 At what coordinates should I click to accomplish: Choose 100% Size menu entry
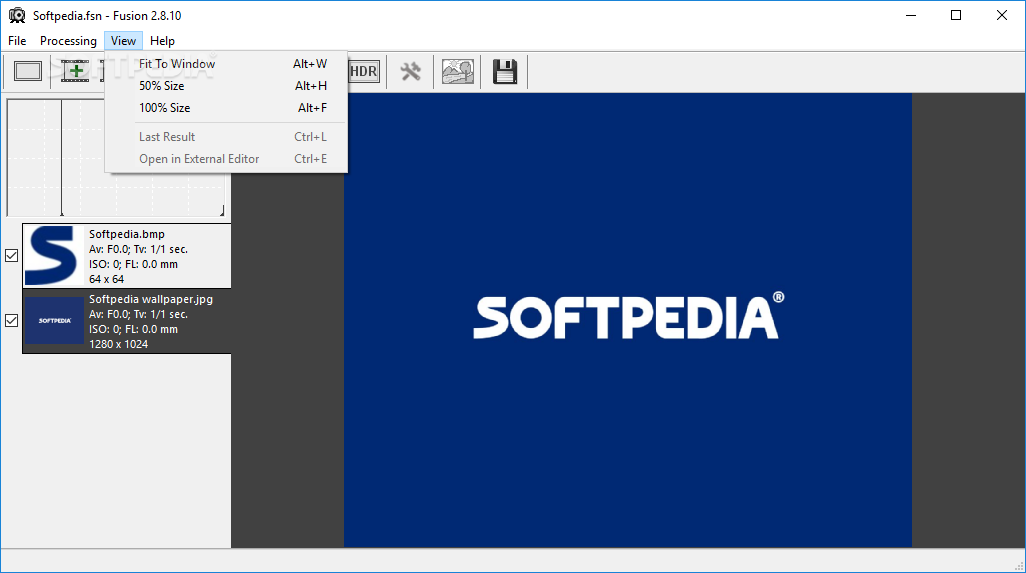tap(226, 108)
